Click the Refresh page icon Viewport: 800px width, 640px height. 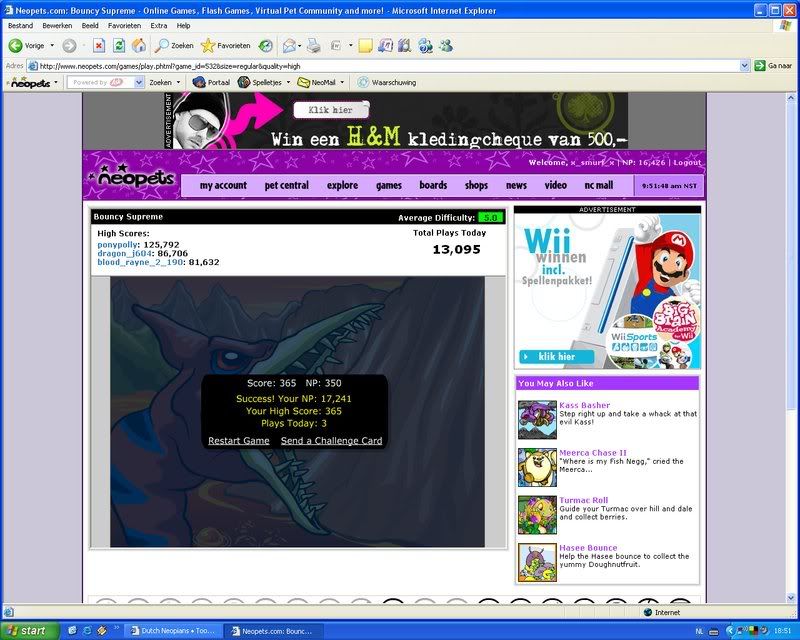(119, 46)
